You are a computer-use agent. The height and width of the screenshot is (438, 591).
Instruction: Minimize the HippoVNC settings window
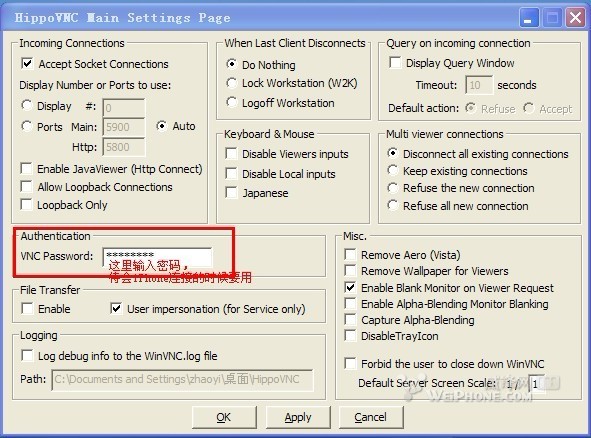click(x=528, y=18)
